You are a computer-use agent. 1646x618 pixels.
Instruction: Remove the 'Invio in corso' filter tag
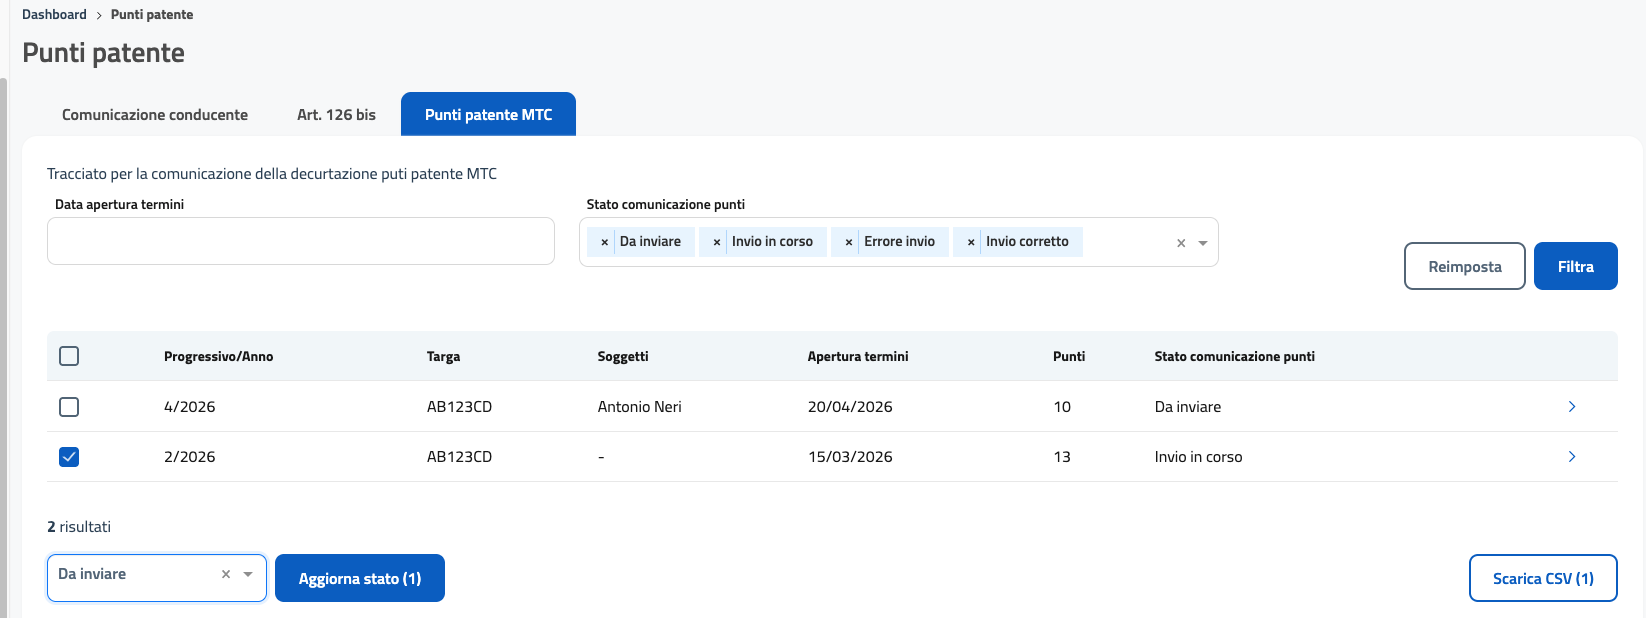[716, 242]
